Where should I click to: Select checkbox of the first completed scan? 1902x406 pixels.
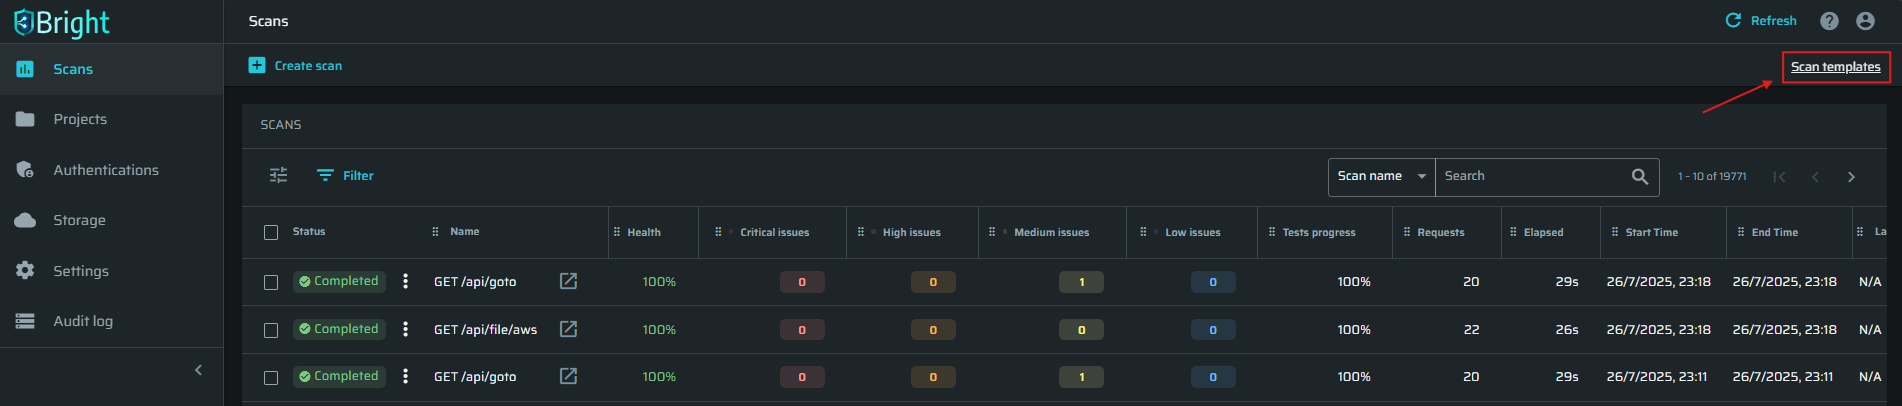271,282
